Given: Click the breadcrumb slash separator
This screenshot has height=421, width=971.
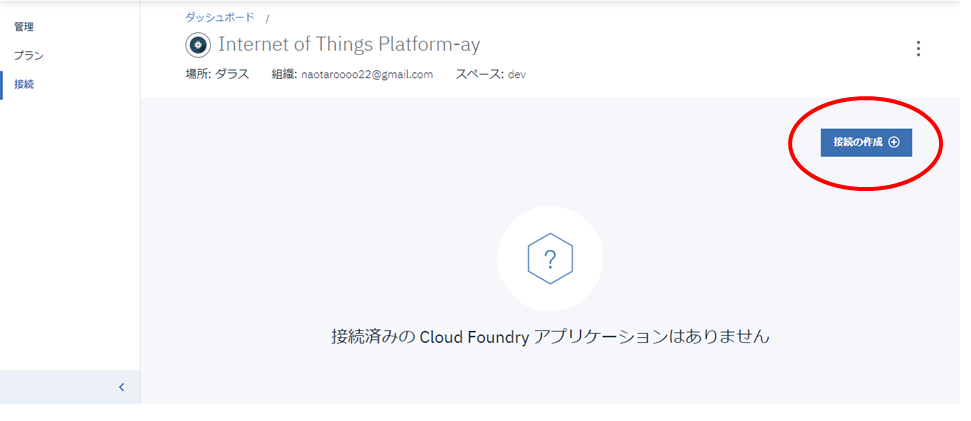Looking at the screenshot, I should pyautogui.click(x=268, y=19).
